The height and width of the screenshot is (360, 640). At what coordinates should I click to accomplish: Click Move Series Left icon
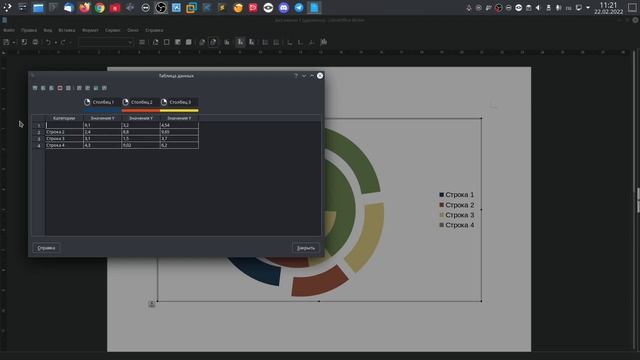(79, 88)
